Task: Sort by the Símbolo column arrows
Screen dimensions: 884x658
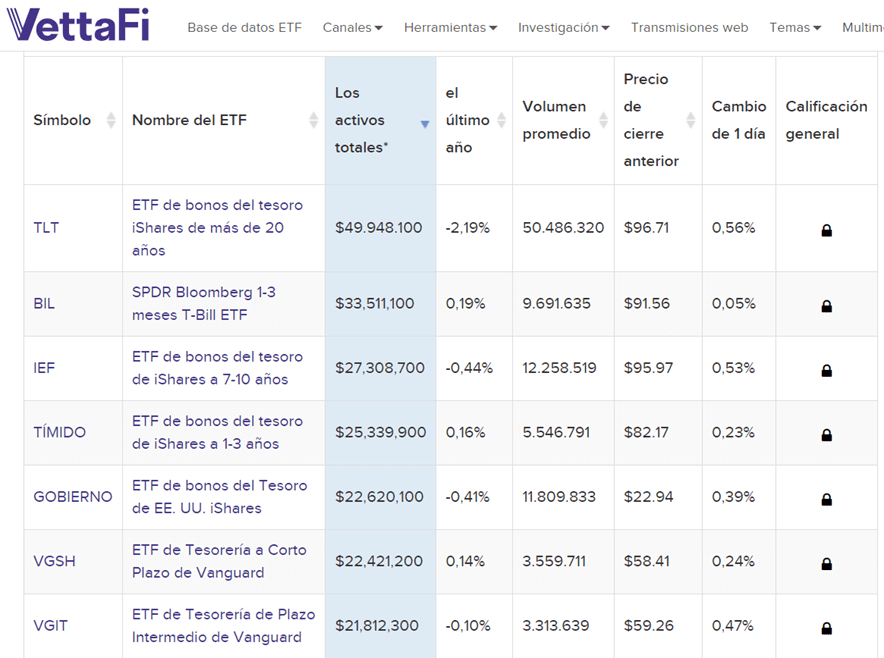Action: (x=111, y=121)
